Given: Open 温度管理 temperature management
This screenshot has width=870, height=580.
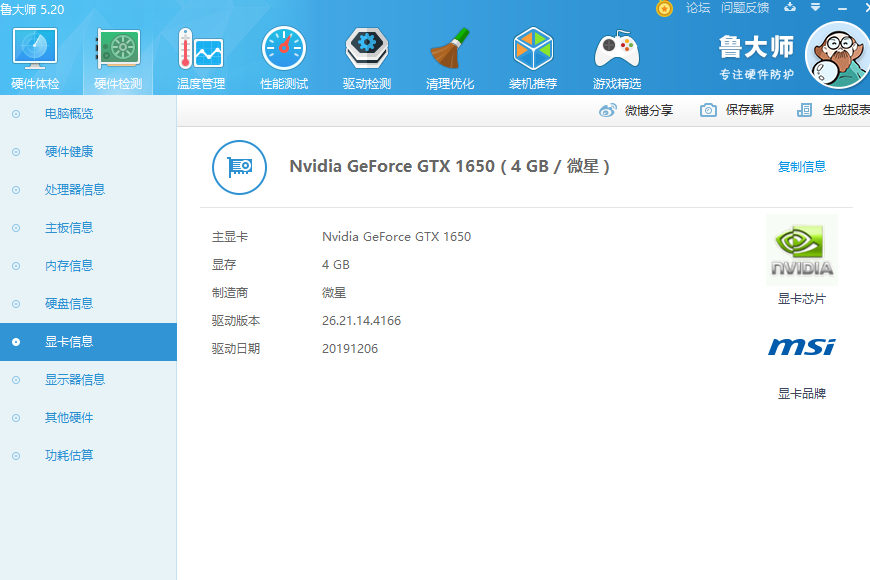Looking at the screenshot, I should point(201,58).
